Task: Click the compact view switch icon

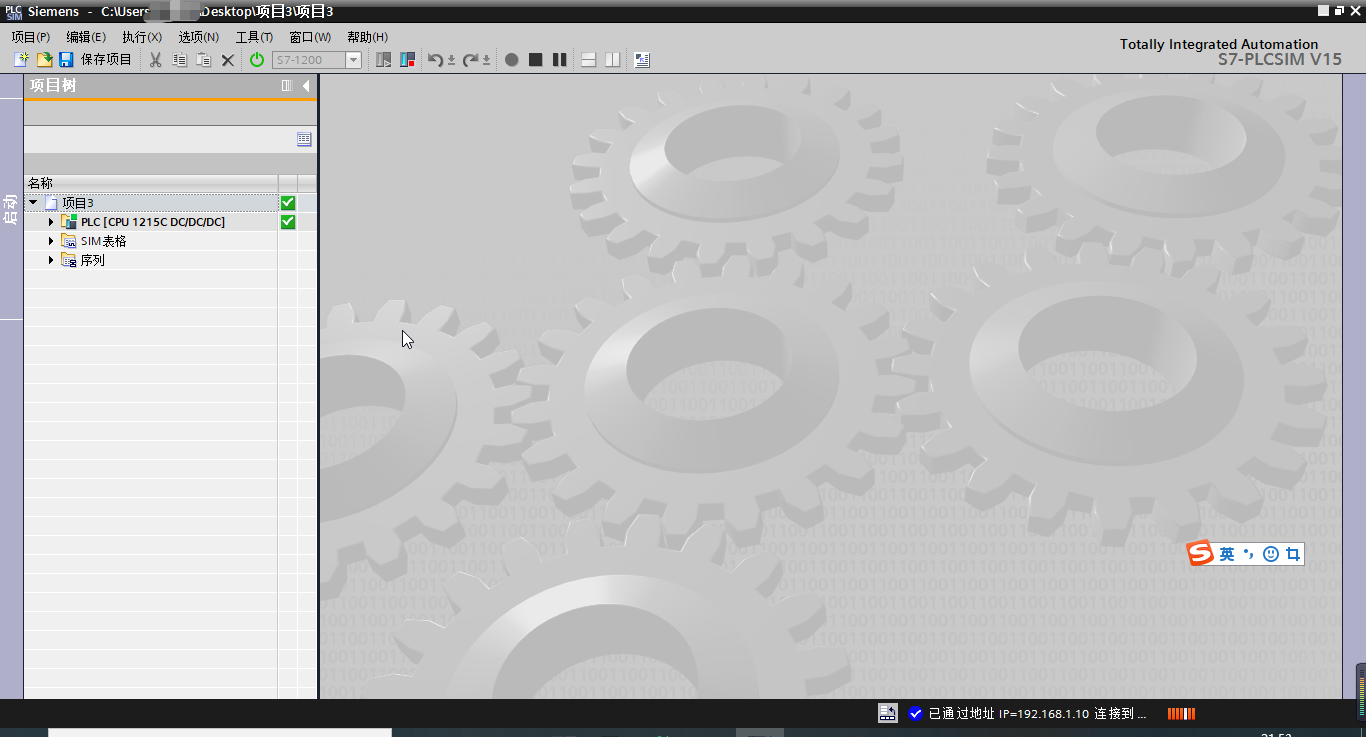Action: click(x=383, y=60)
